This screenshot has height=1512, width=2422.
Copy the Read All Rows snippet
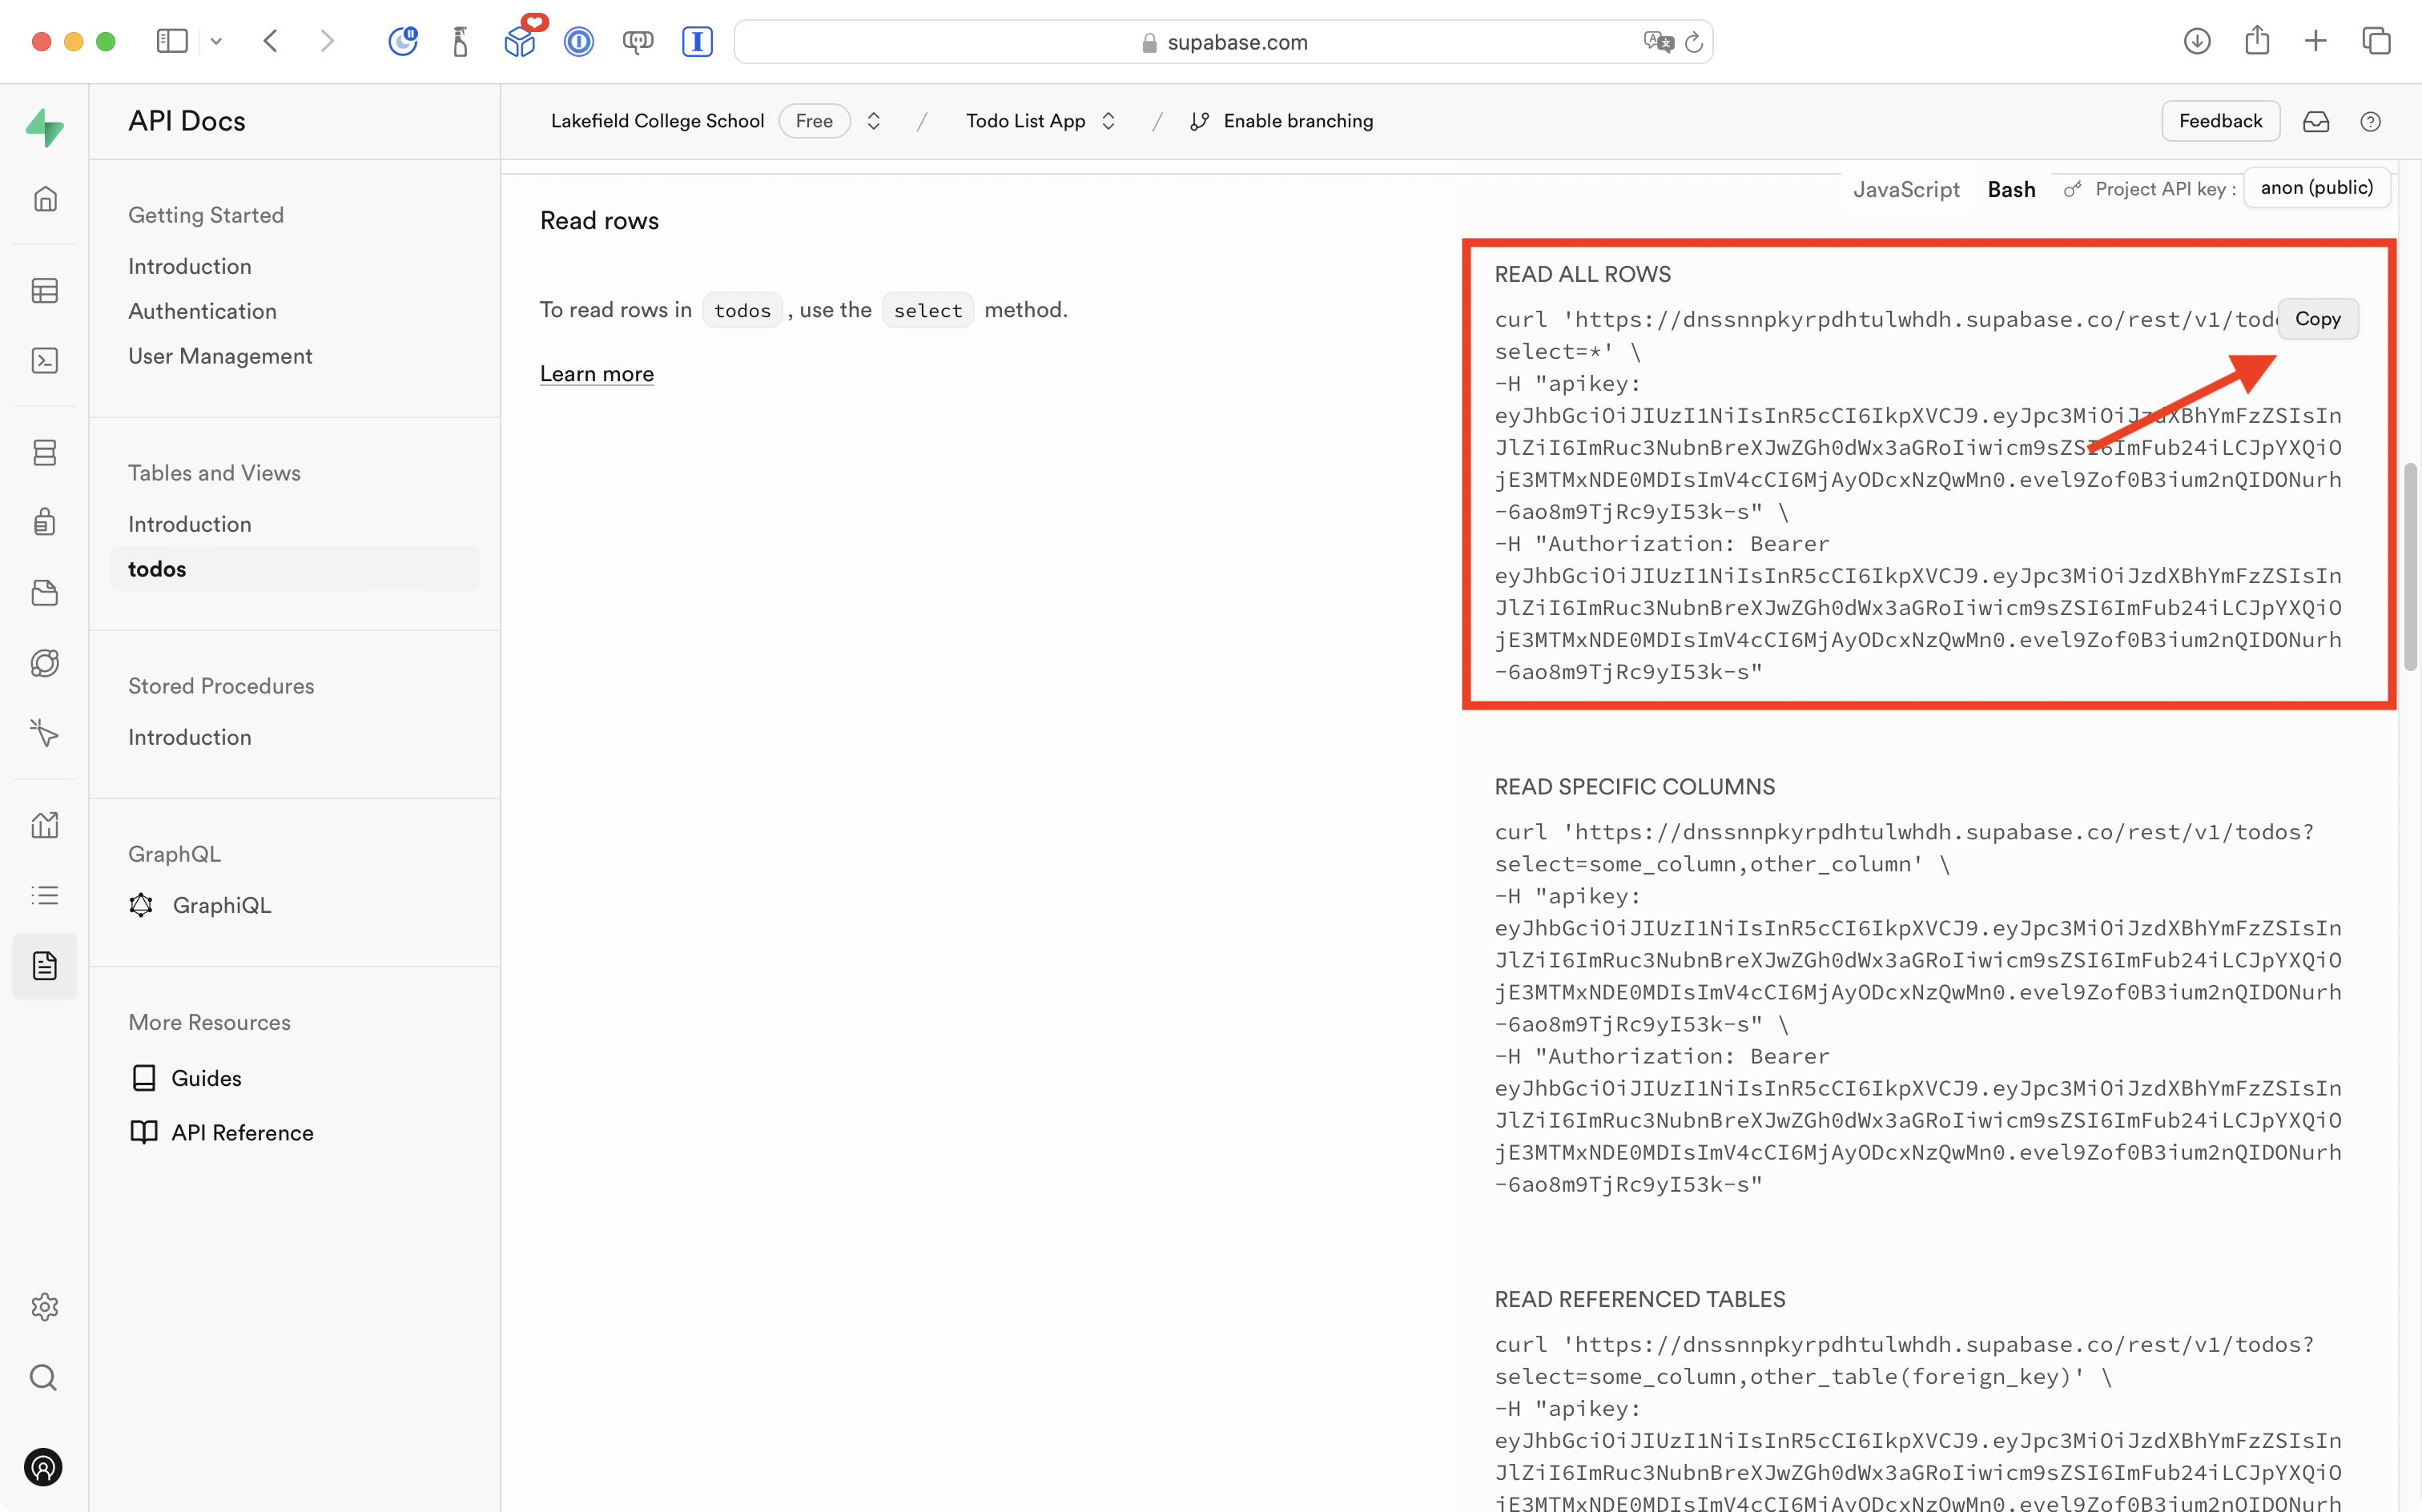pos(2317,319)
